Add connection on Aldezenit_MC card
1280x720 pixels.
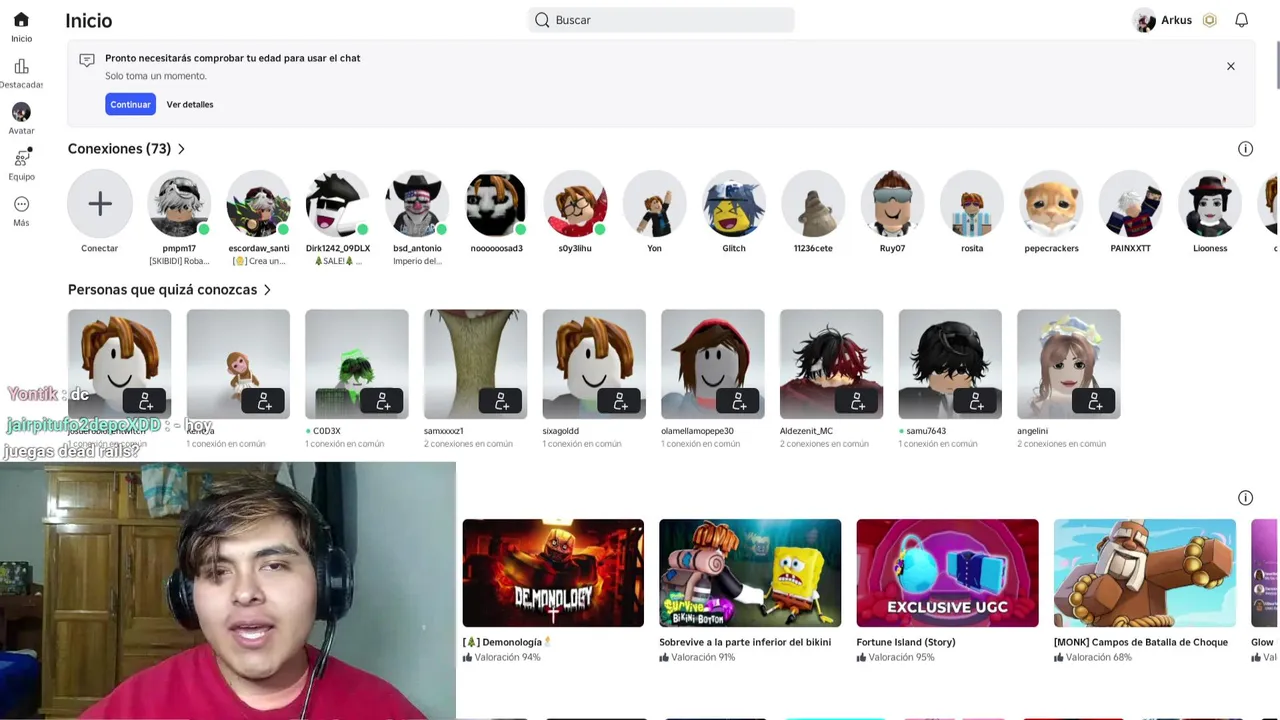[x=858, y=401]
